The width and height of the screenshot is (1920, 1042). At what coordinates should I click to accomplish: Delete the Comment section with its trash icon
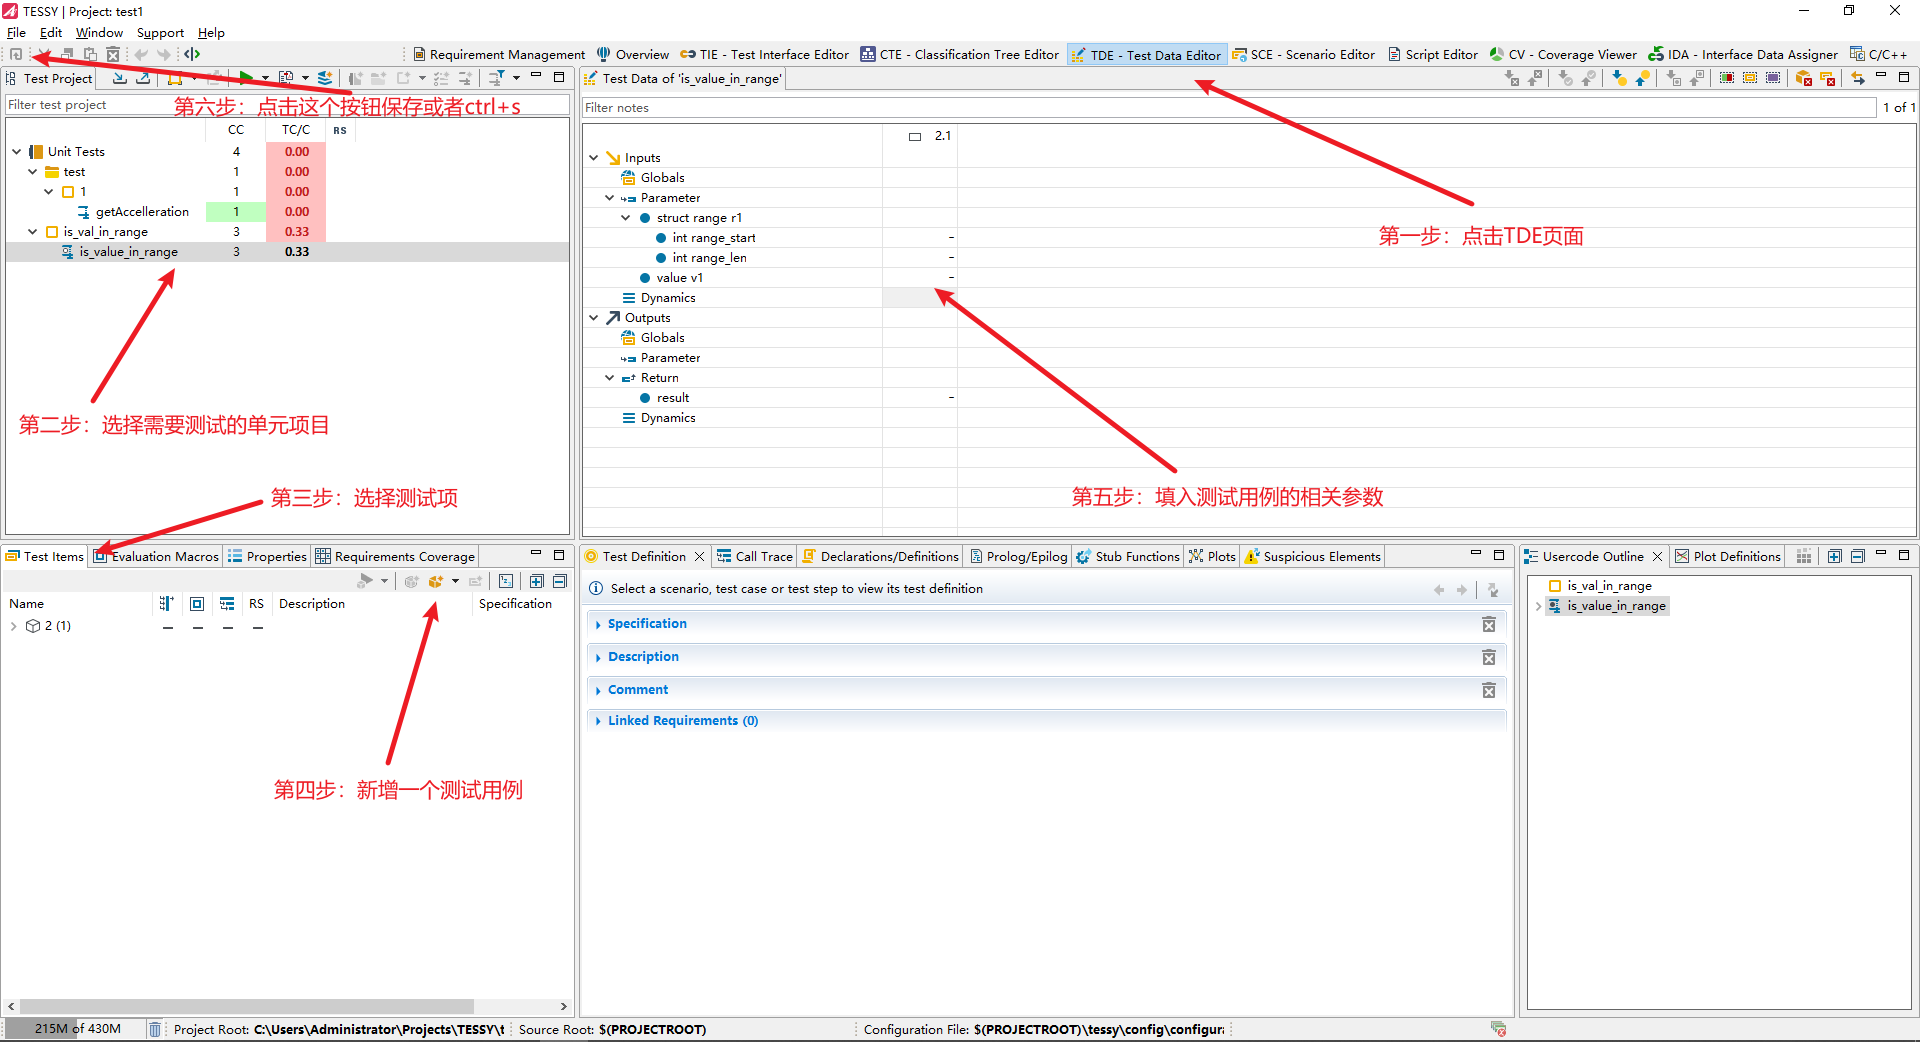[x=1489, y=690]
